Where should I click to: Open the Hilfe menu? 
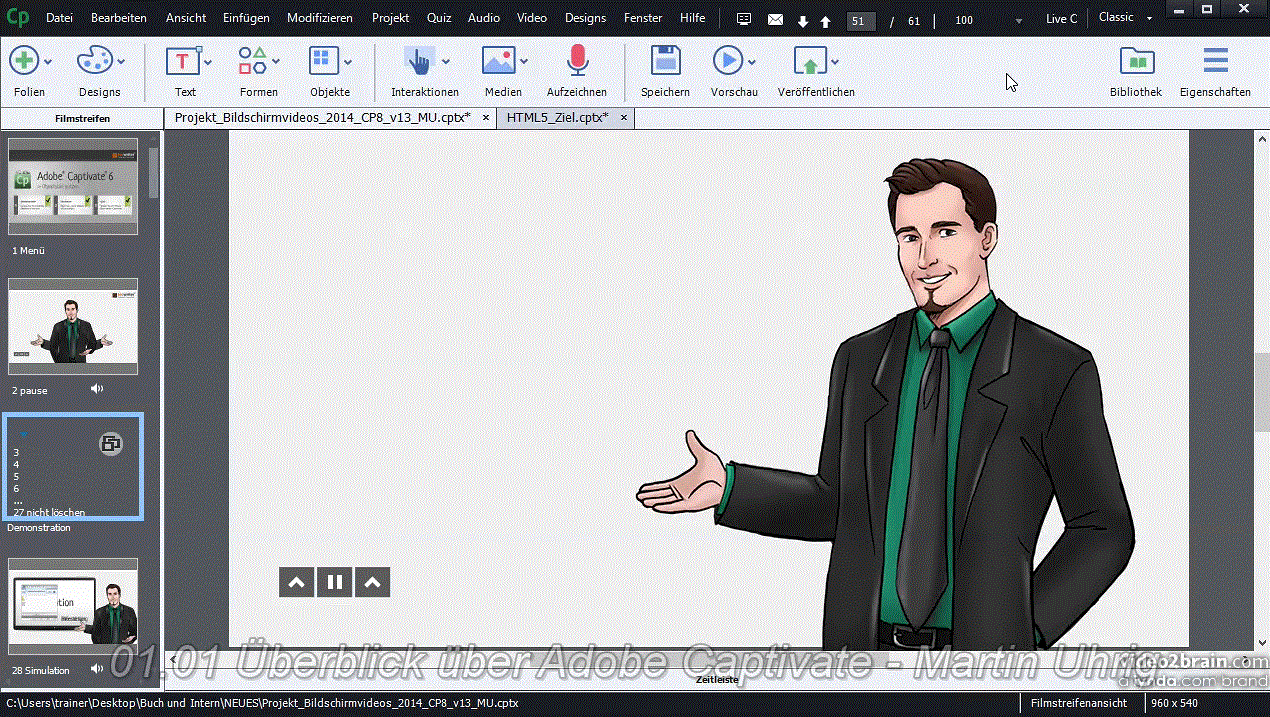[x=692, y=18]
